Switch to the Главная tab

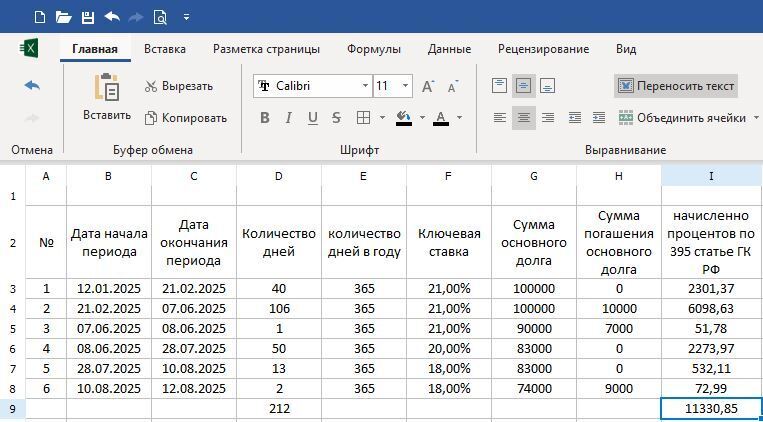pyautogui.click(x=95, y=49)
